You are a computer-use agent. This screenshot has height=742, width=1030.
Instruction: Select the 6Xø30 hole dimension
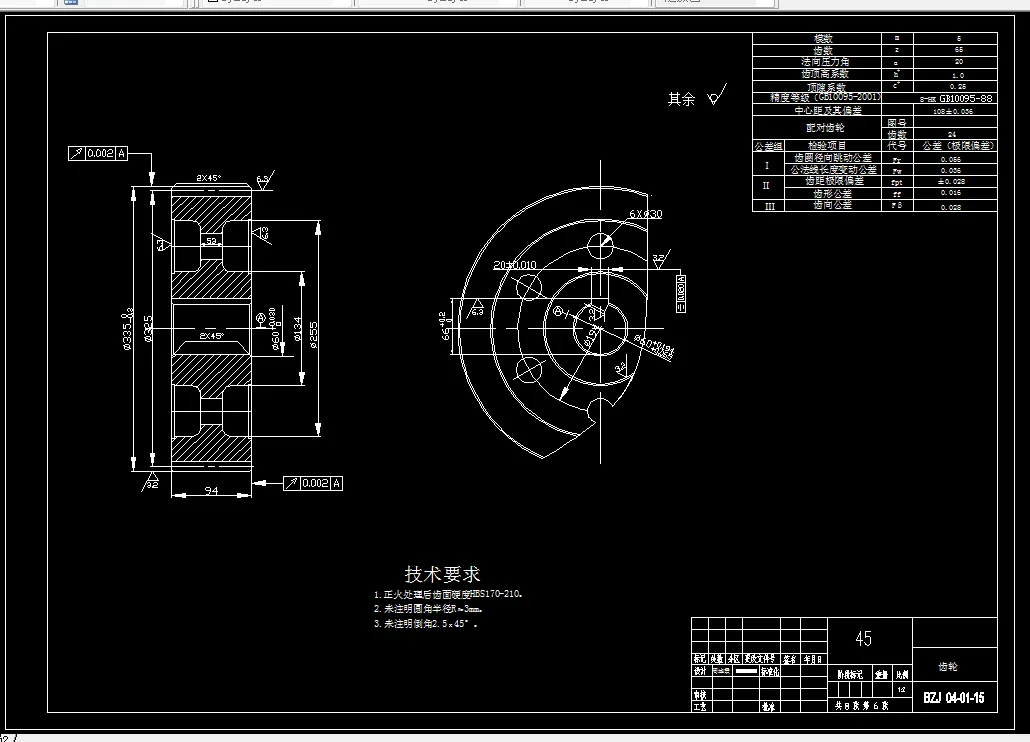646,214
